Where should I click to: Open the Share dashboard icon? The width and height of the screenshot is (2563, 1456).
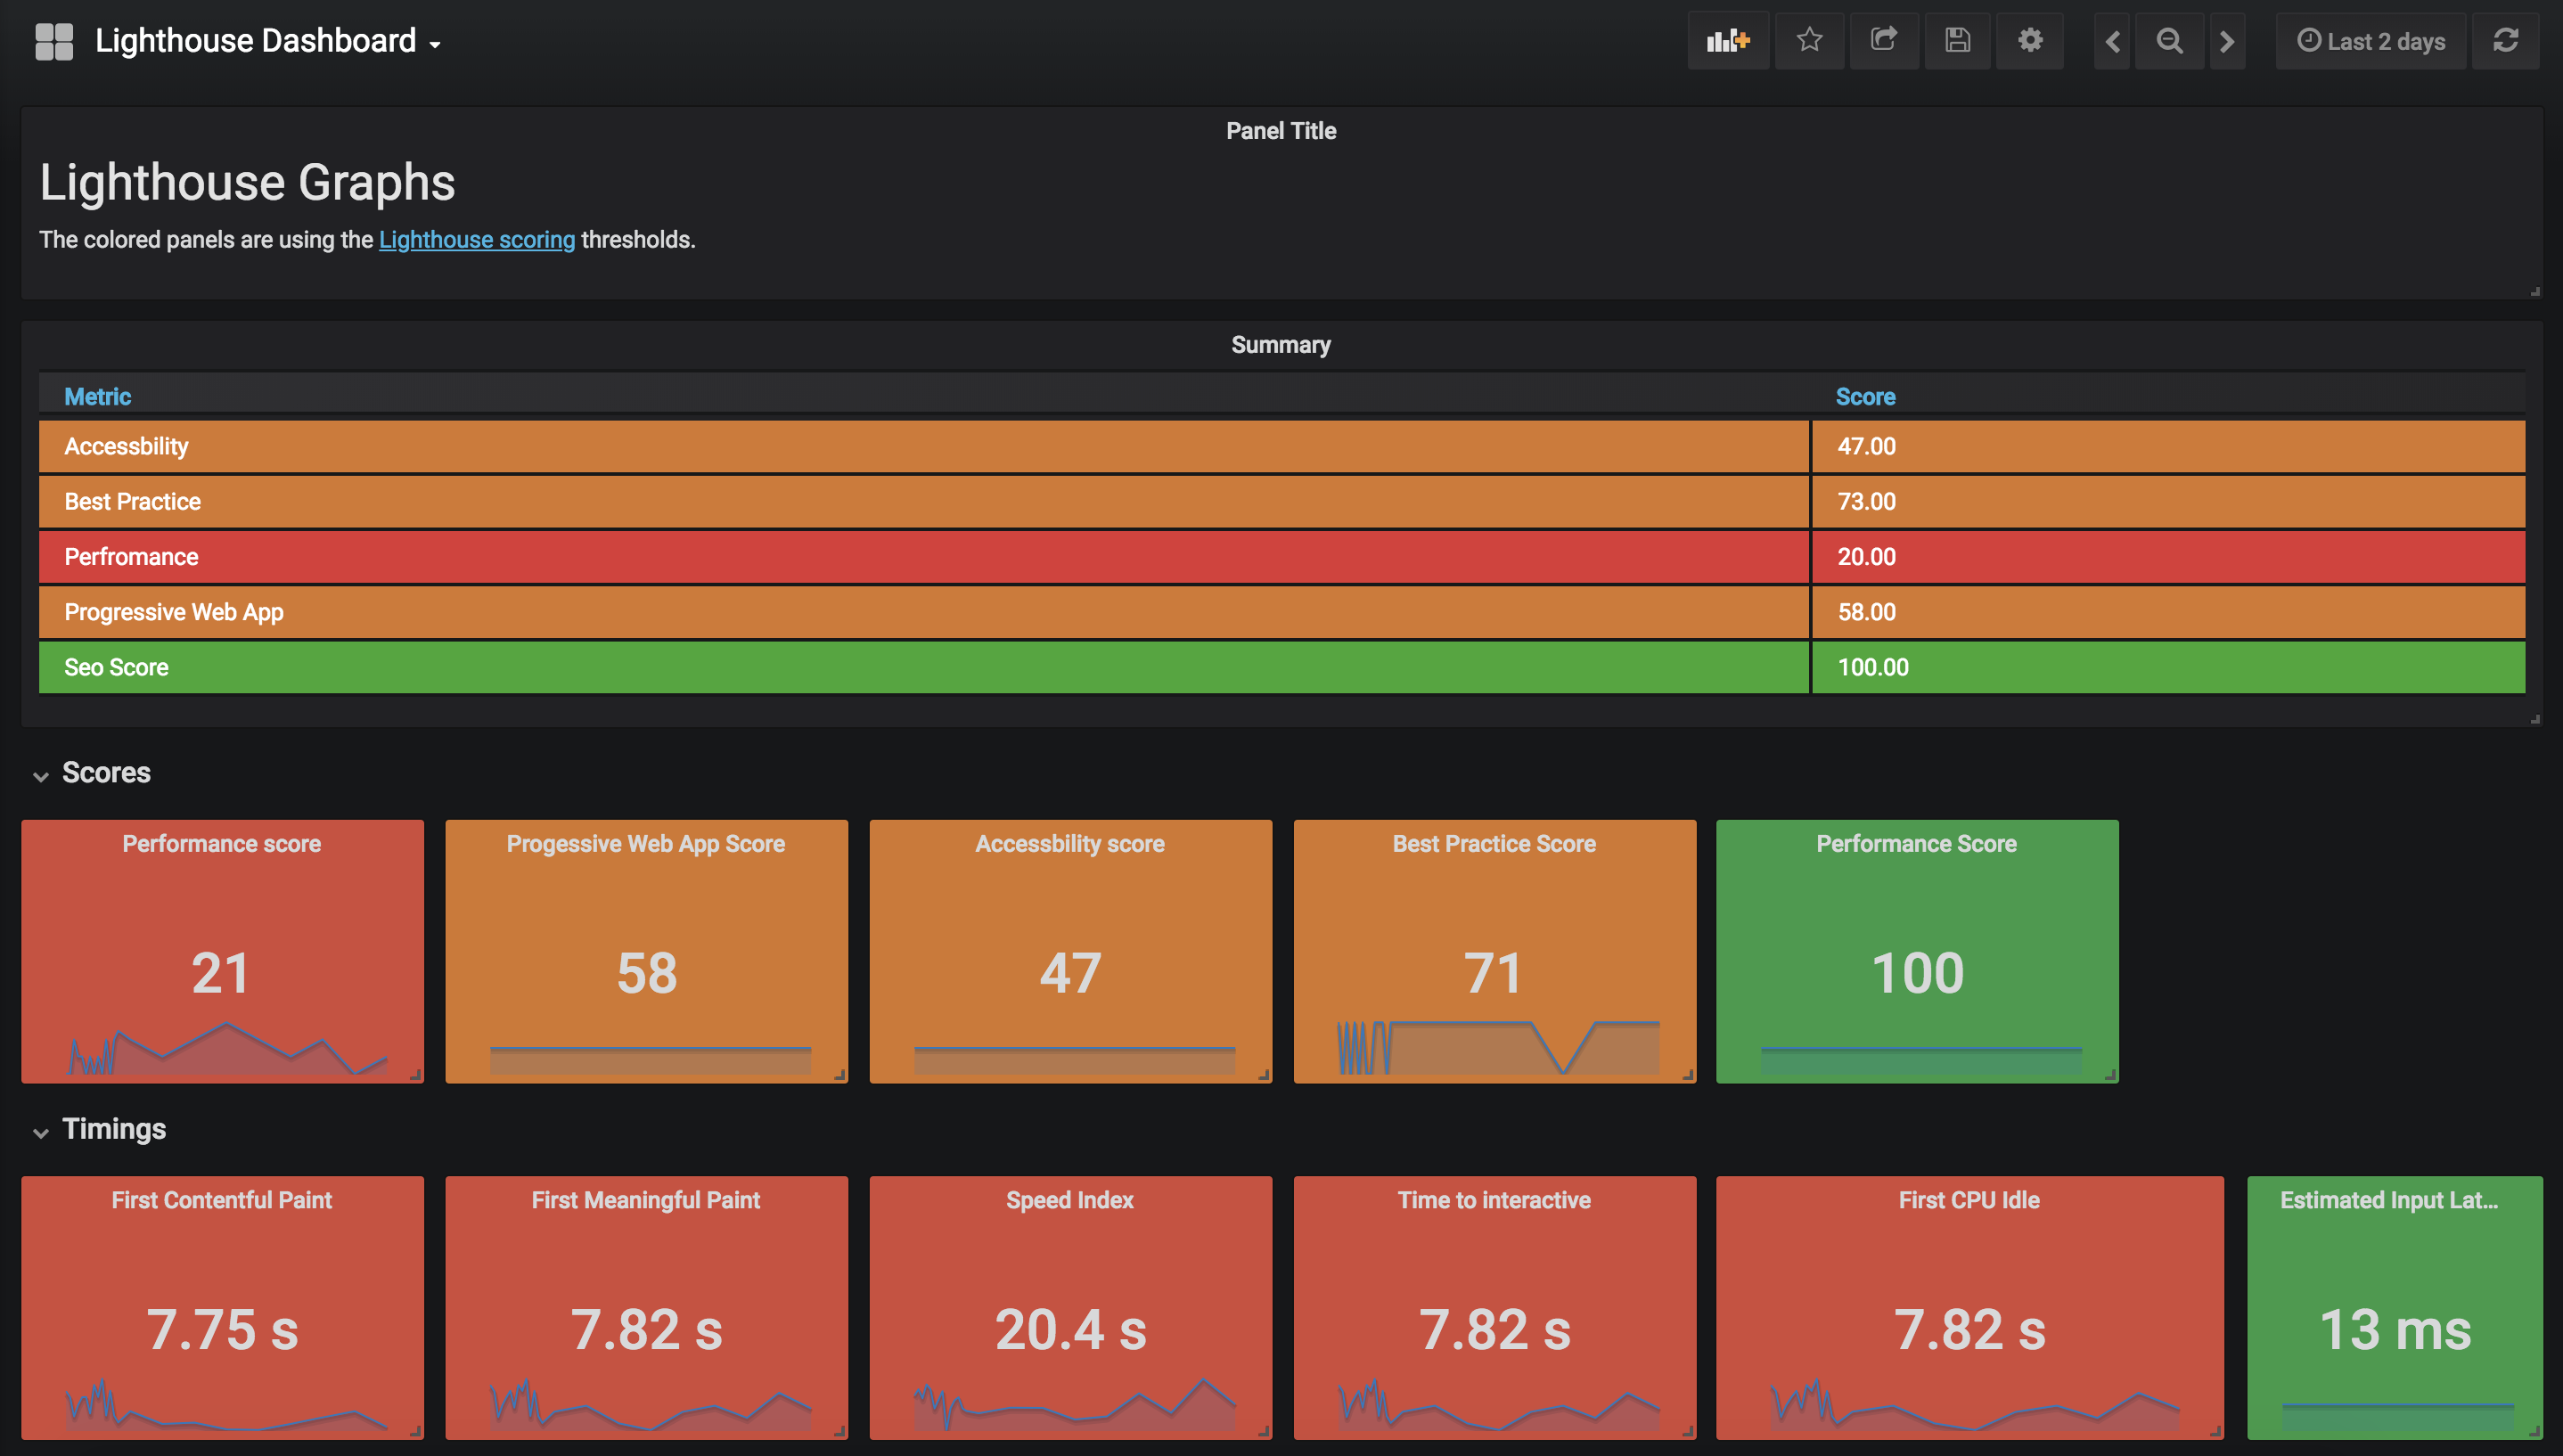(1883, 41)
